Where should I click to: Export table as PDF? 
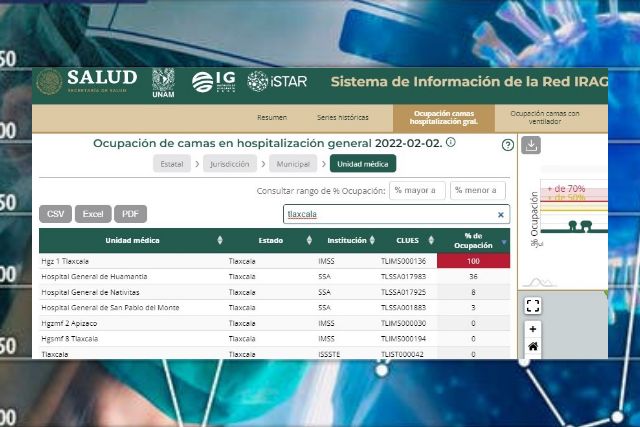pos(129,214)
